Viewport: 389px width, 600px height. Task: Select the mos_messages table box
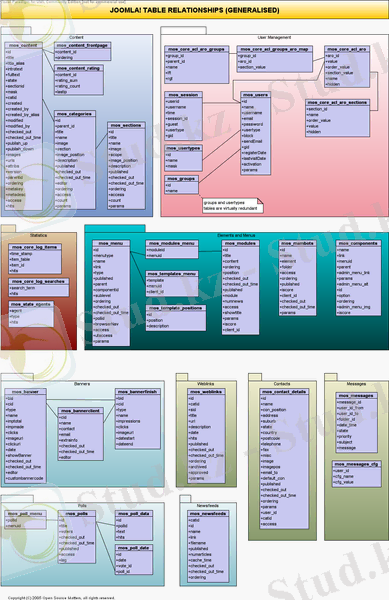(x=356, y=422)
